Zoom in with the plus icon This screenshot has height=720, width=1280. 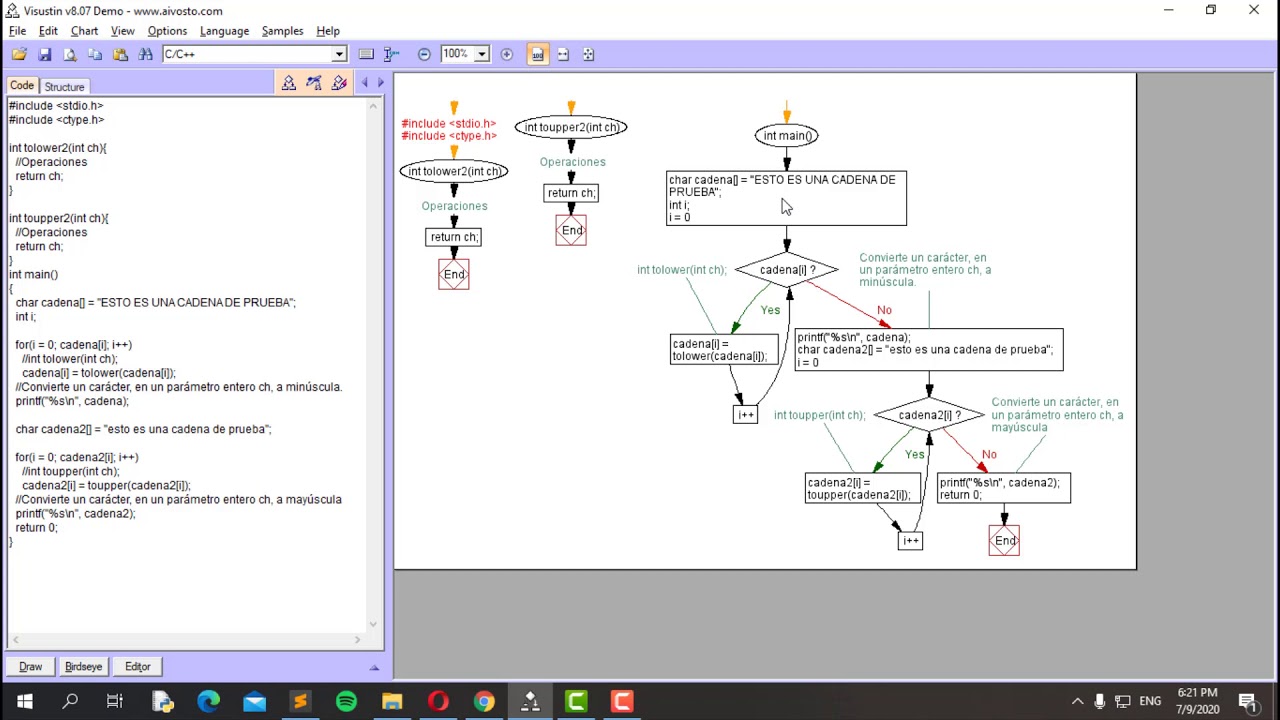coord(506,54)
